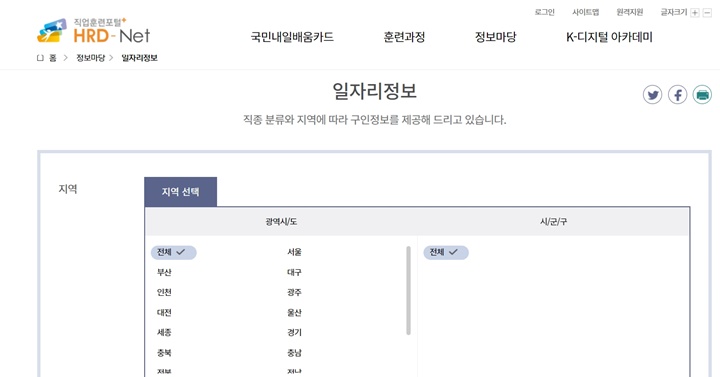Open the 사이트맵 link
This screenshot has height=377, width=720.
coord(585,12)
